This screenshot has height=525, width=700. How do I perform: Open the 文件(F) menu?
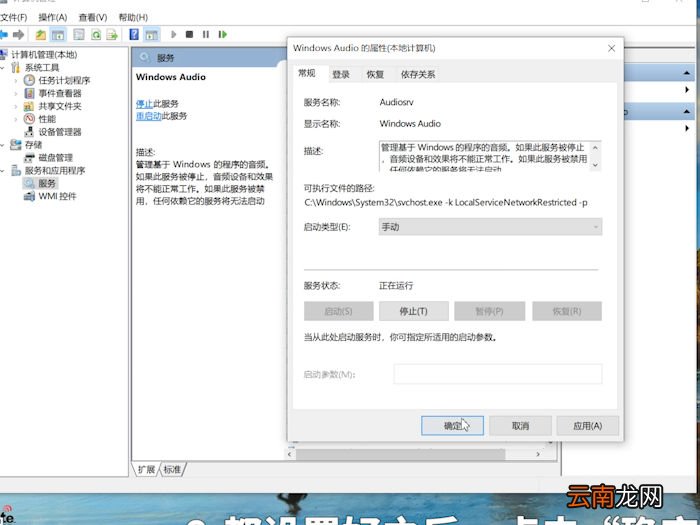tap(13, 17)
